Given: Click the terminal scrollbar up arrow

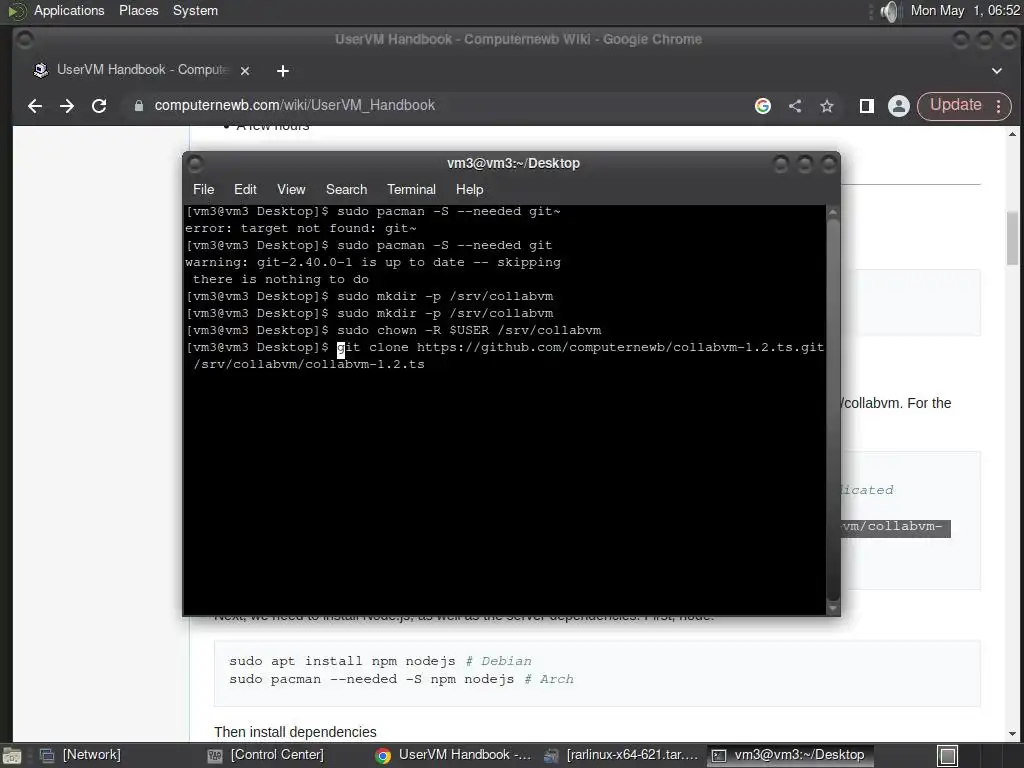Looking at the screenshot, I should 833,212.
